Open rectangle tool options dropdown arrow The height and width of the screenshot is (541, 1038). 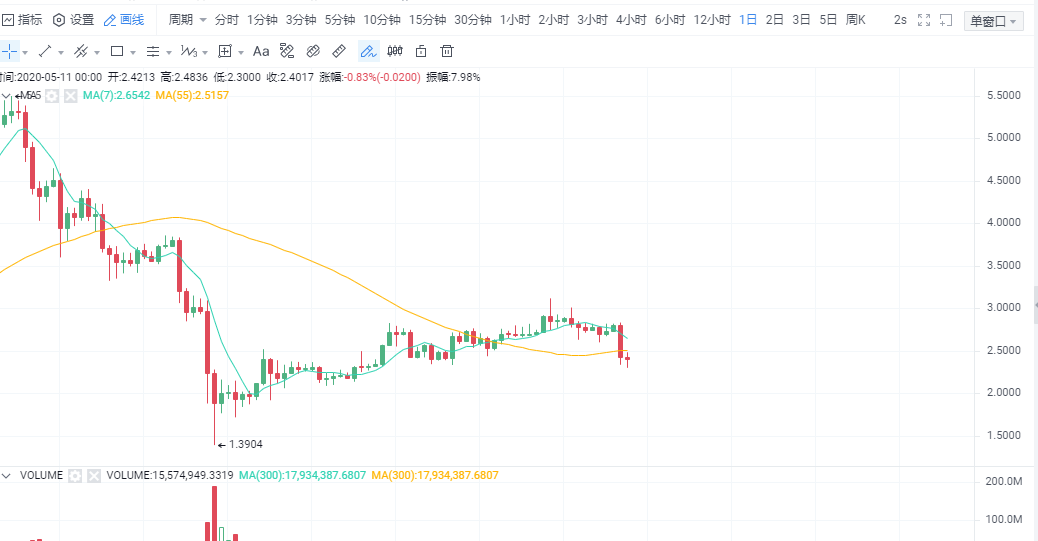[133, 52]
